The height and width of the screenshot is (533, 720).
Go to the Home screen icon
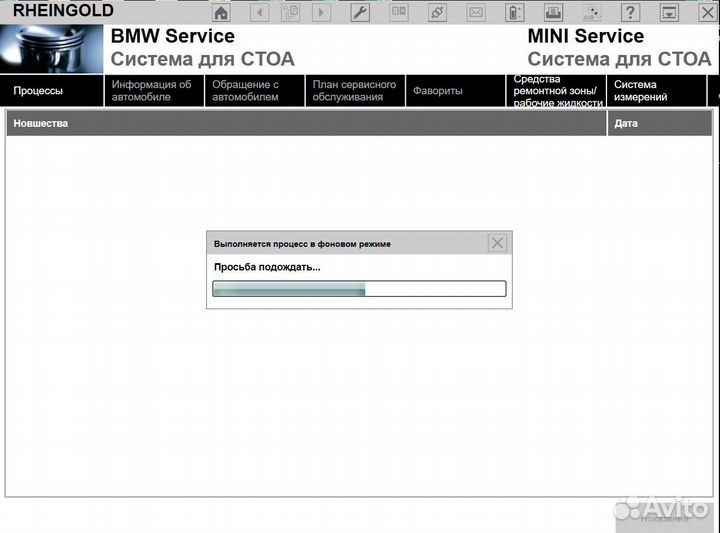221,12
